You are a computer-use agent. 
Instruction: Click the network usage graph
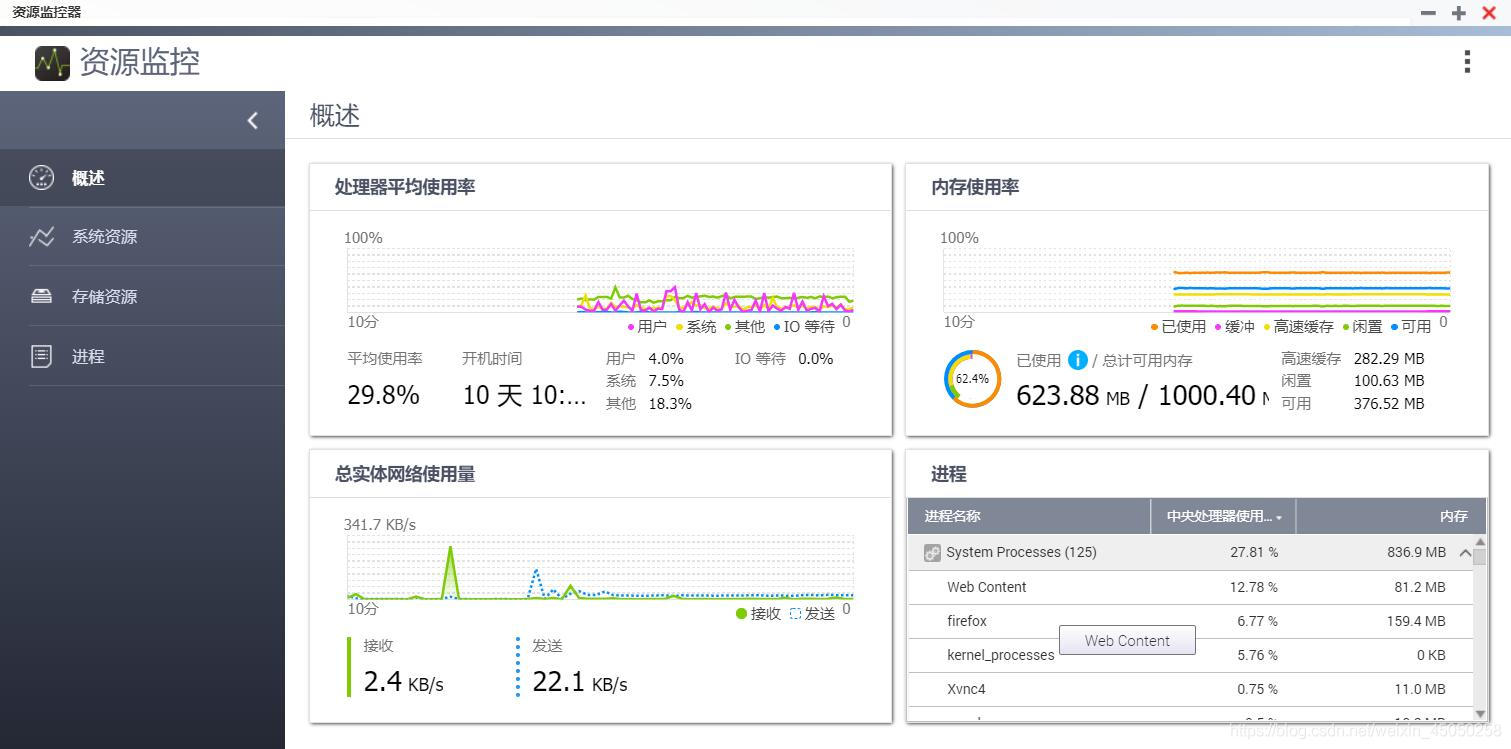(600, 568)
